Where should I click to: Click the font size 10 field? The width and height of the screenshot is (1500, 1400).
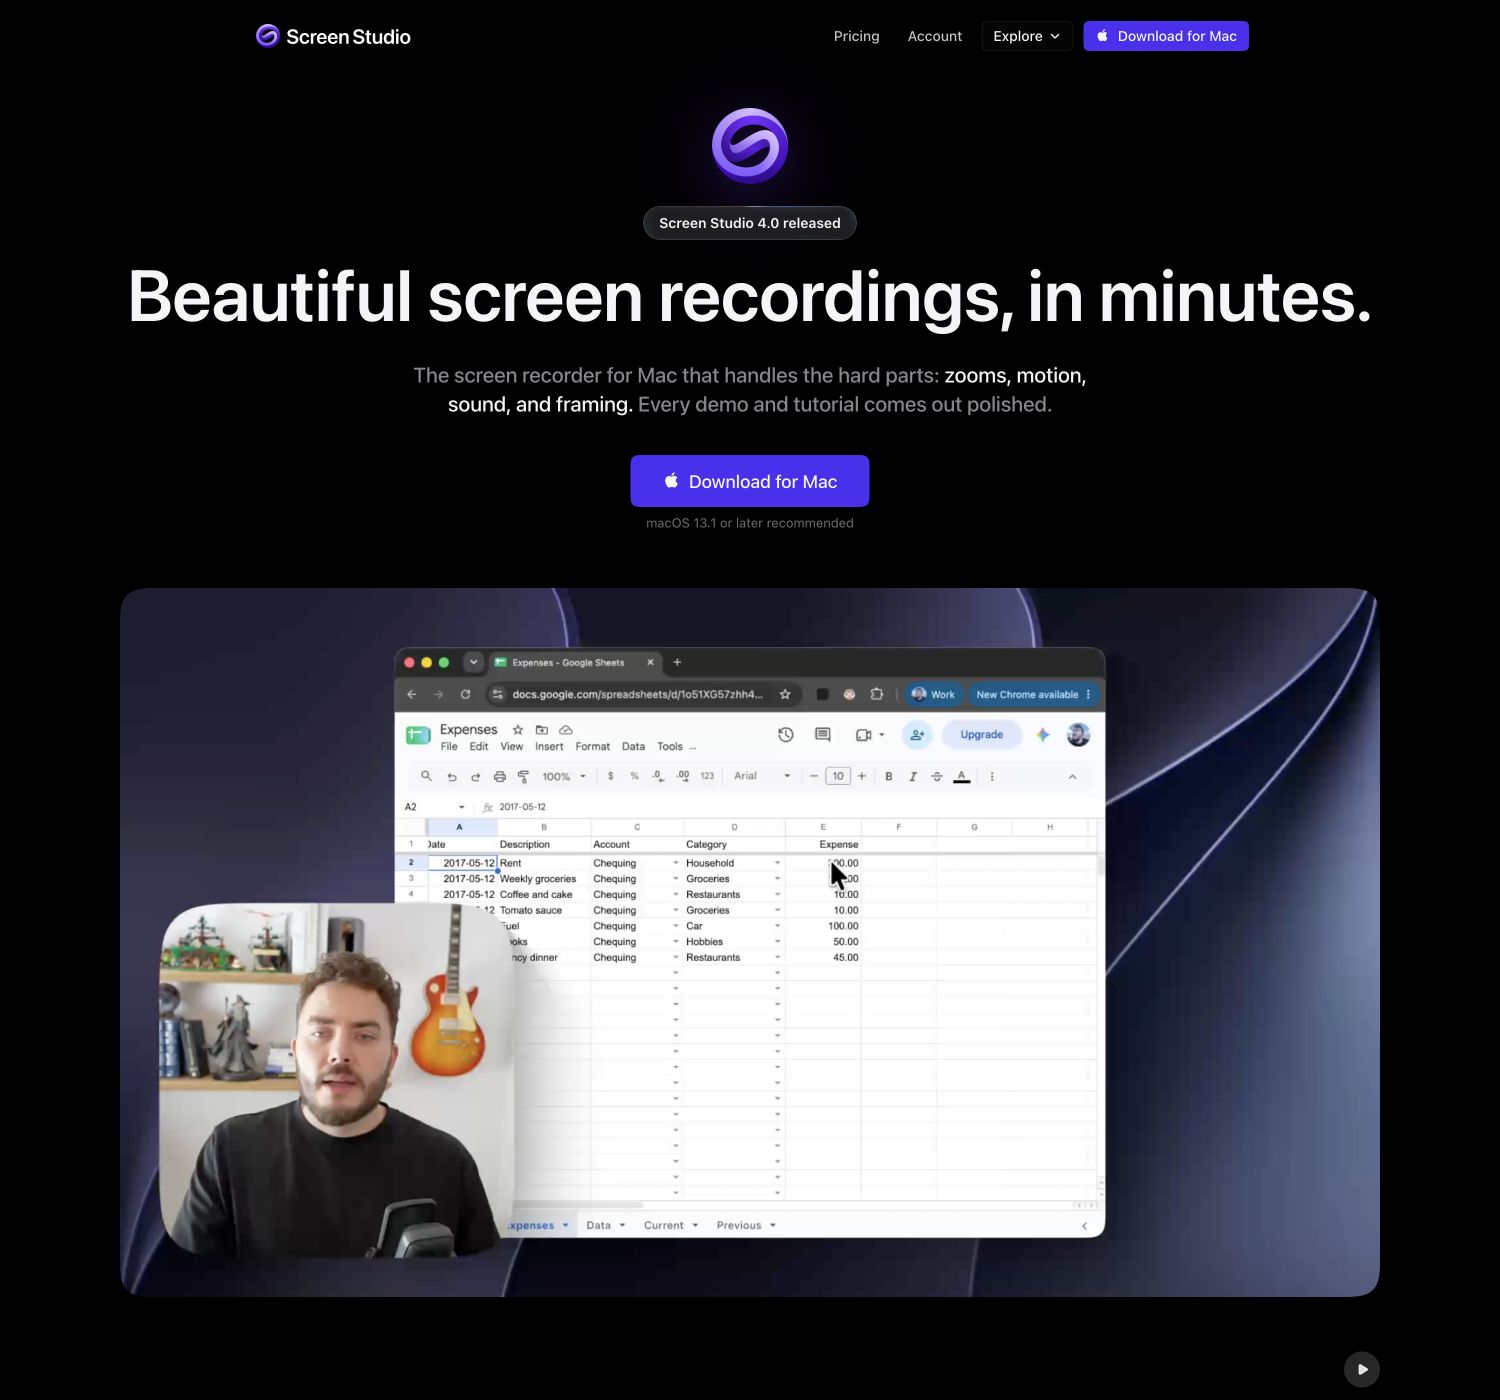(x=838, y=776)
